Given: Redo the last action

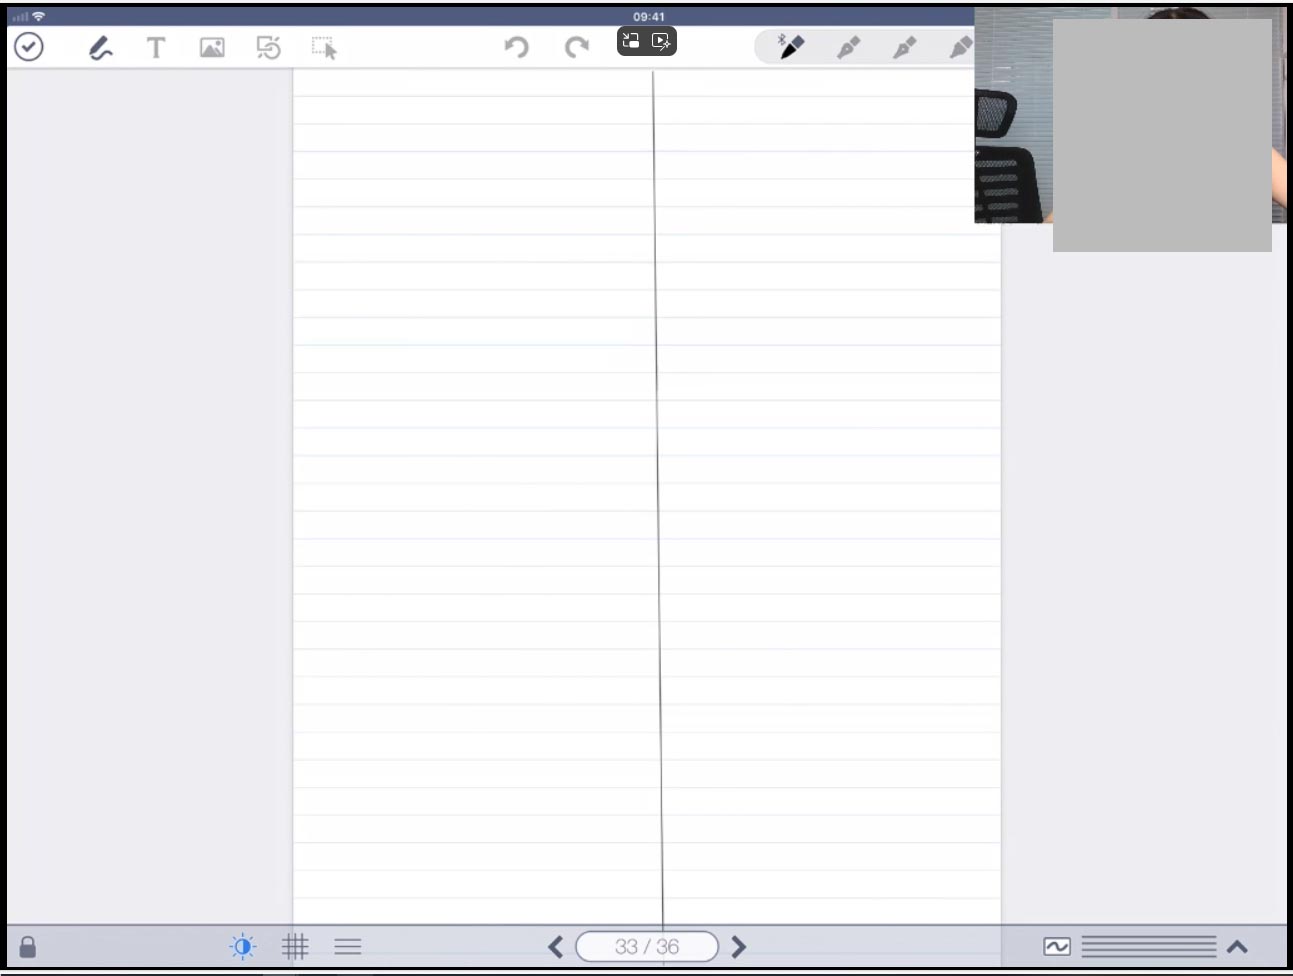Looking at the screenshot, I should pyautogui.click(x=576, y=46).
